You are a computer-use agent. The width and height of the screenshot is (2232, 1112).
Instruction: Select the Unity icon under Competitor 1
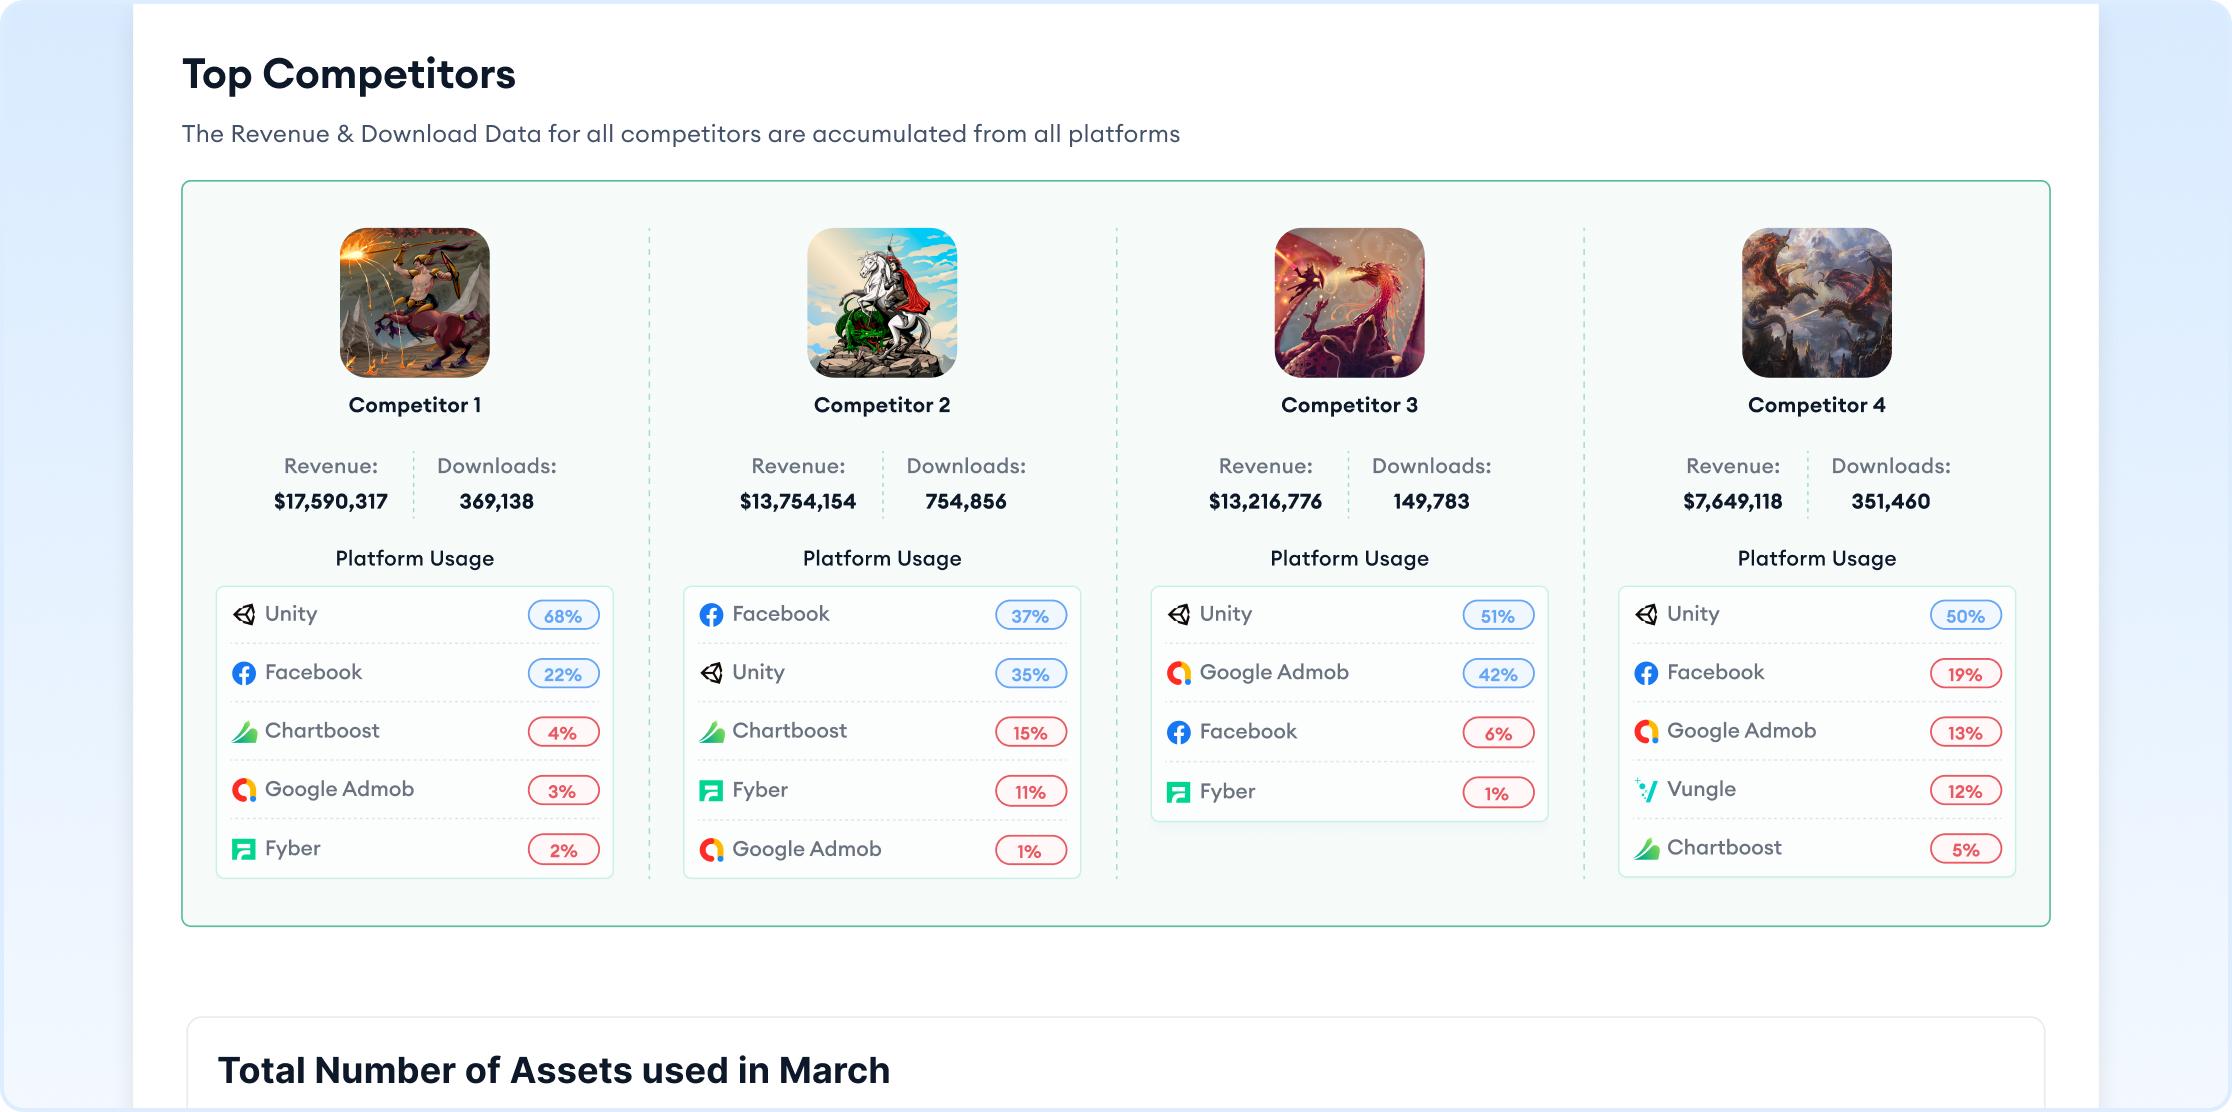pos(246,616)
